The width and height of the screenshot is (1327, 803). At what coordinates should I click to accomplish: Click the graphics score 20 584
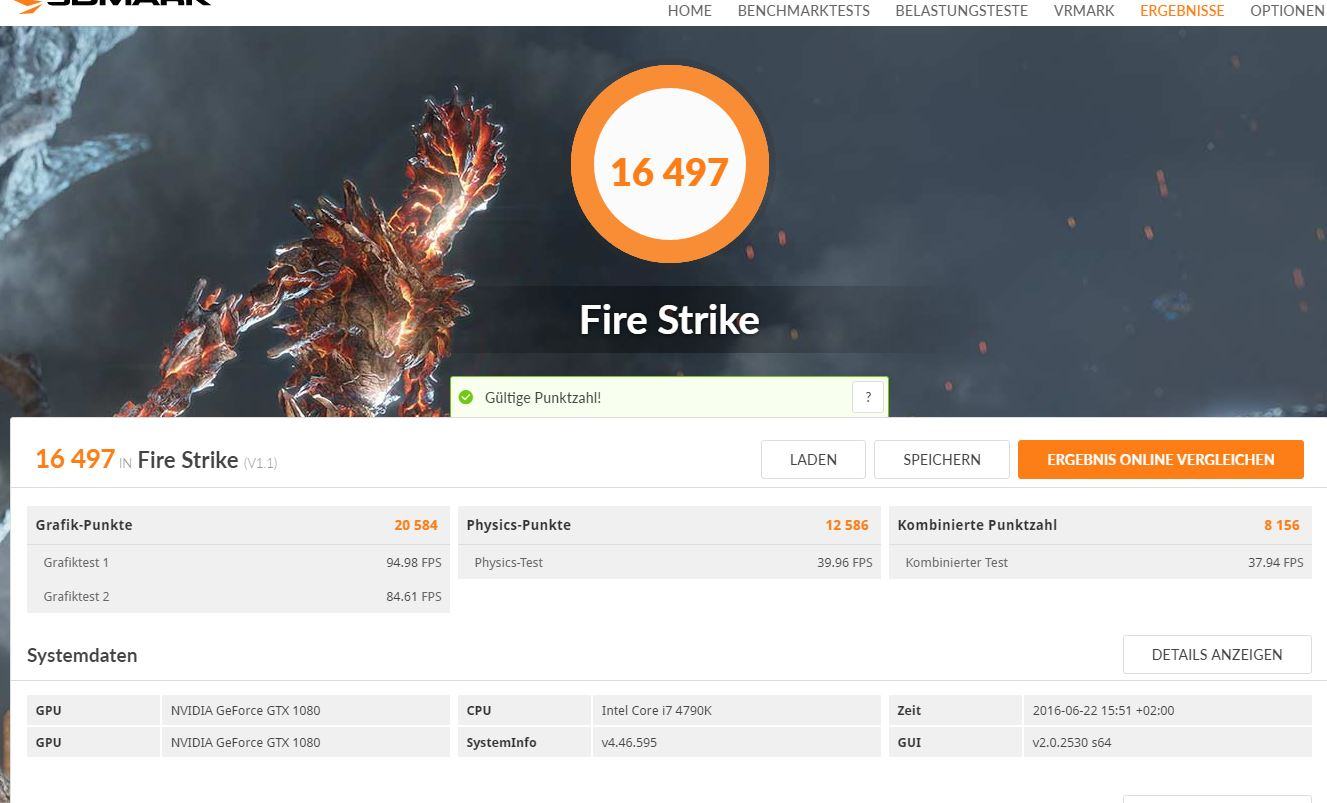pyautogui.click(x=416, y=525)
